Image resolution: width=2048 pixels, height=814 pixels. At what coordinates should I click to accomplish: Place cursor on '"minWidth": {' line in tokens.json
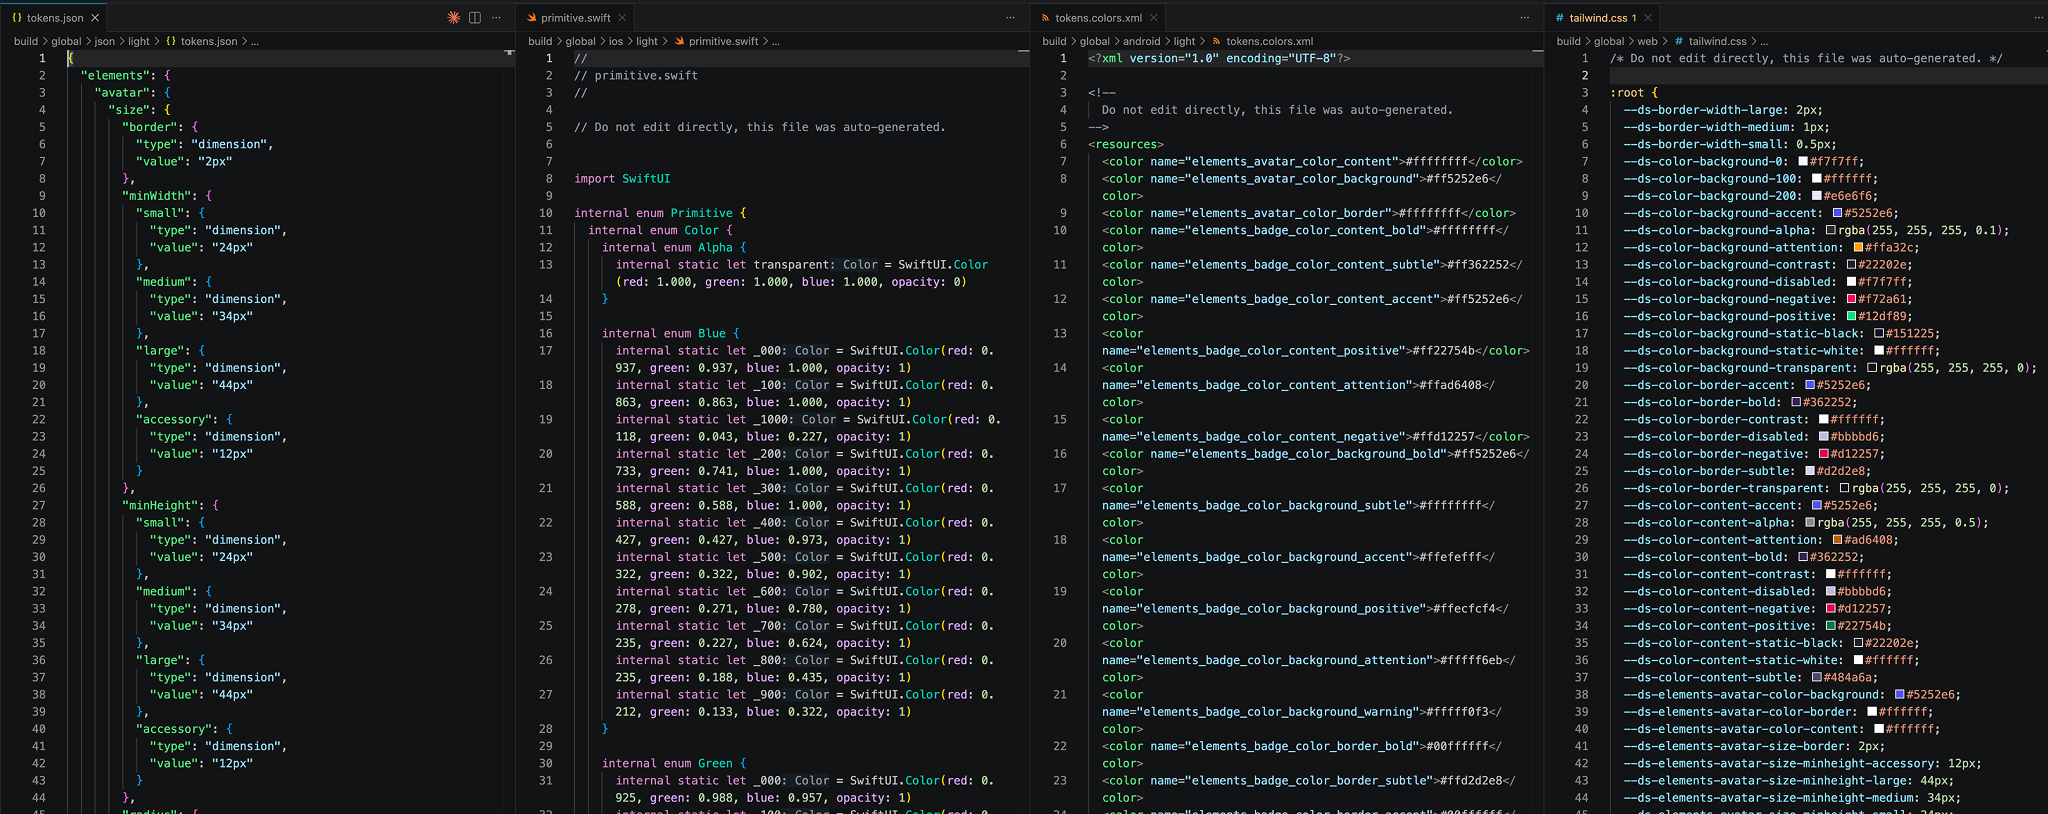point(167,196)
